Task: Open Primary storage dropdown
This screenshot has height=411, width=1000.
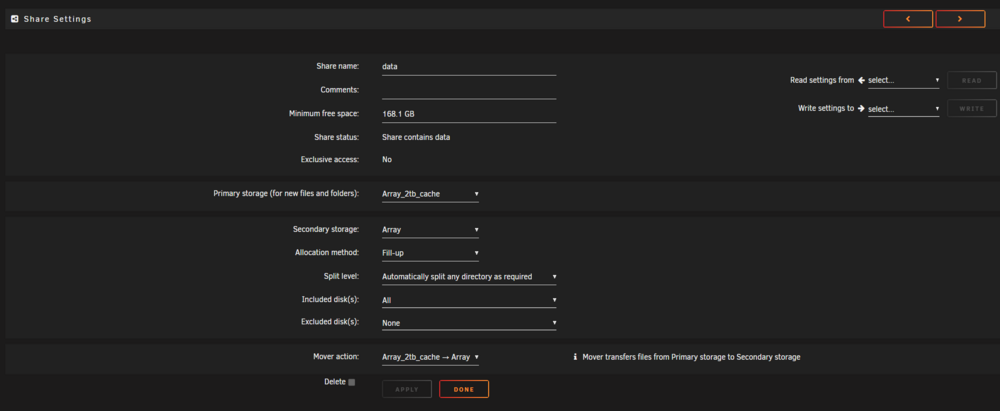Action: [x=430, y=194]
